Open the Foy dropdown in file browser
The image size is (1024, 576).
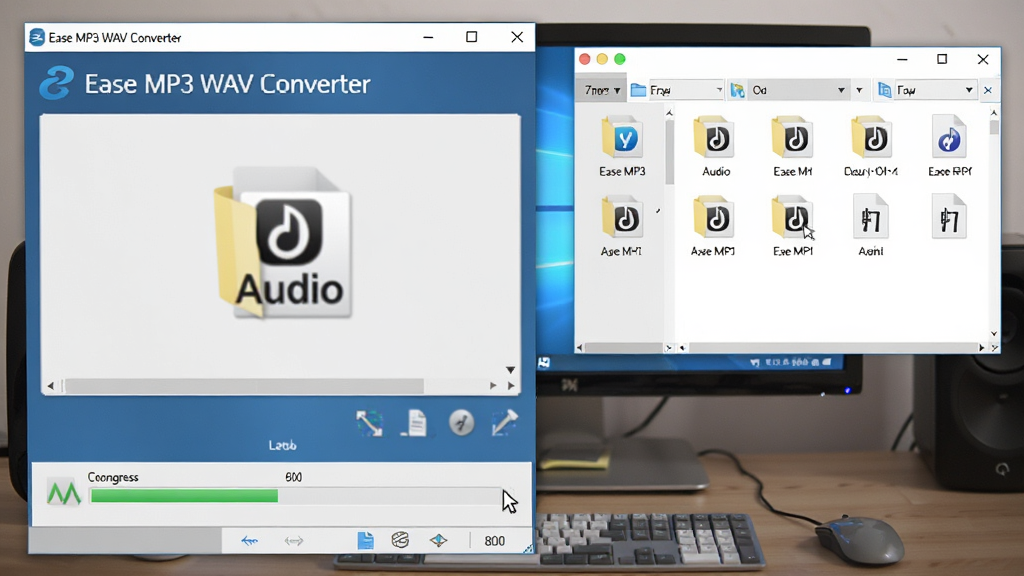926,90
